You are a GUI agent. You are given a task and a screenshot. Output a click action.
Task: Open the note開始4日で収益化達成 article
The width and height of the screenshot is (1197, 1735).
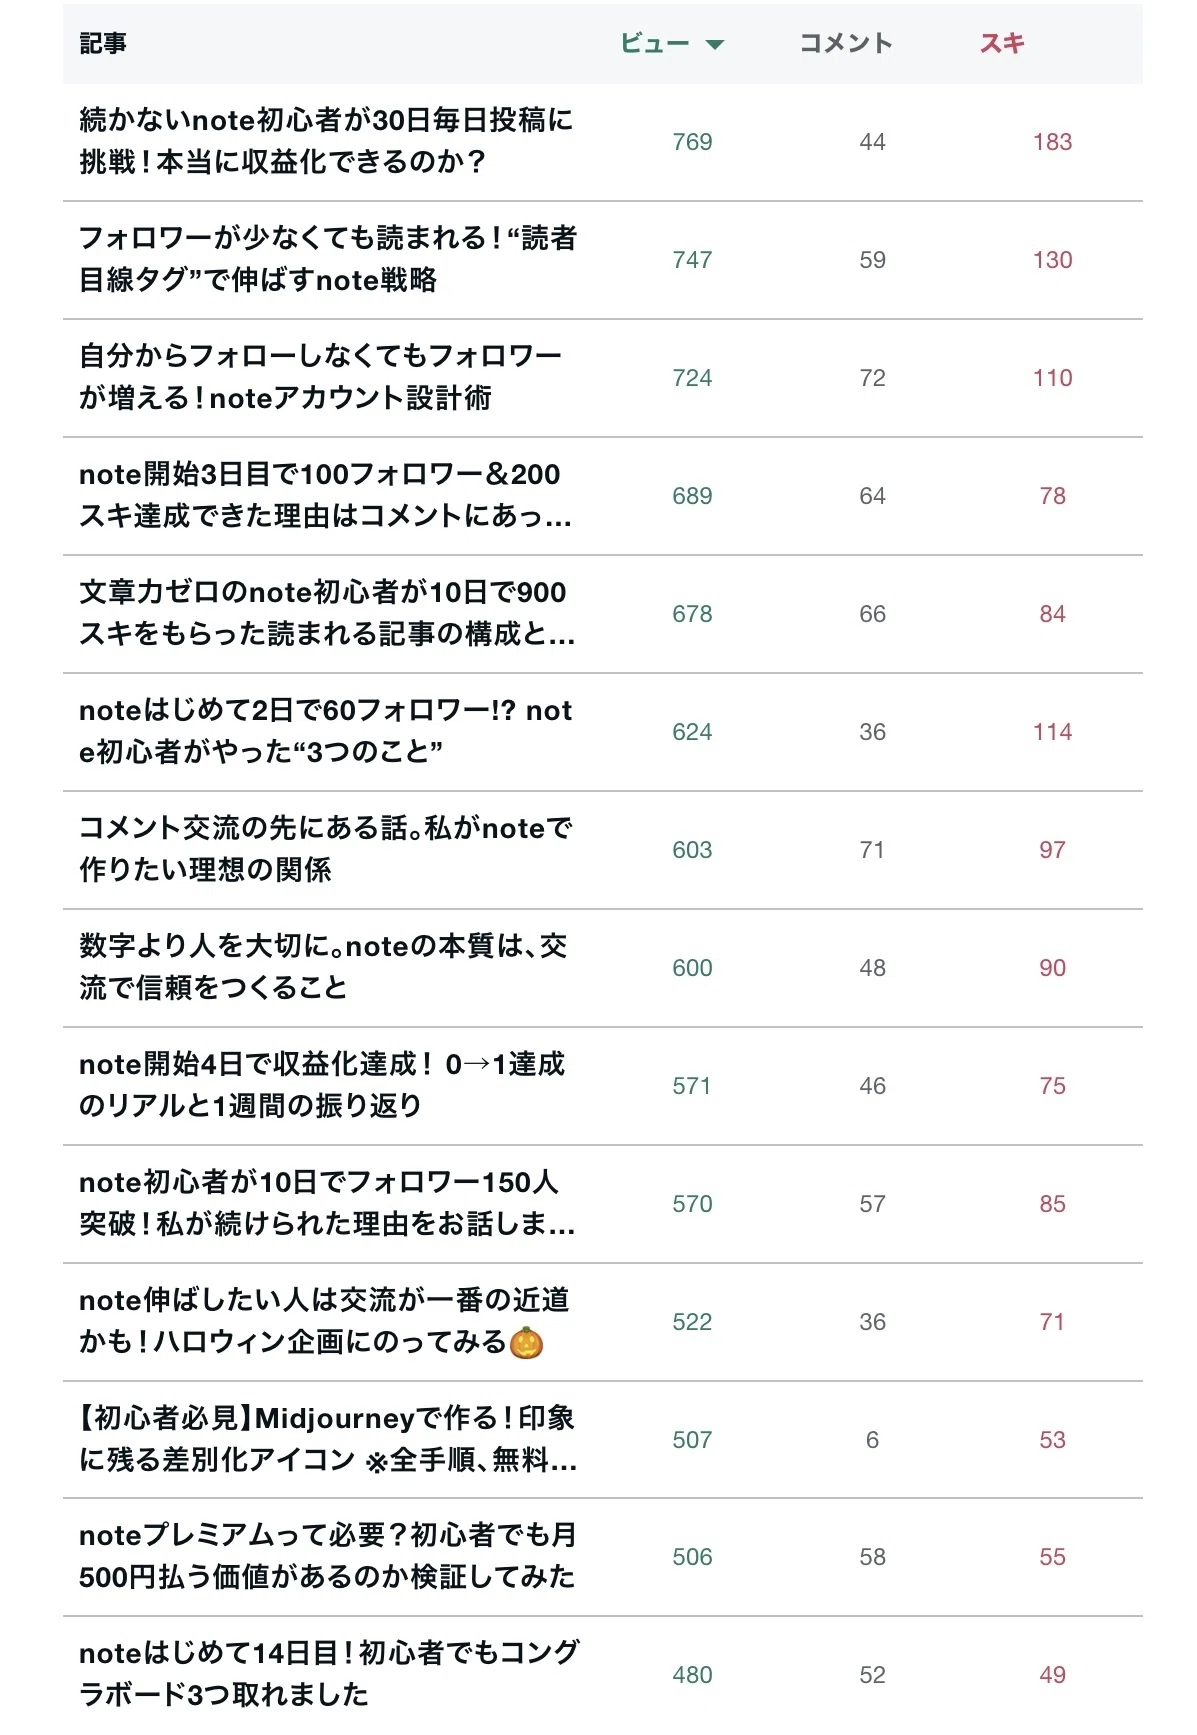point(323,1085)
